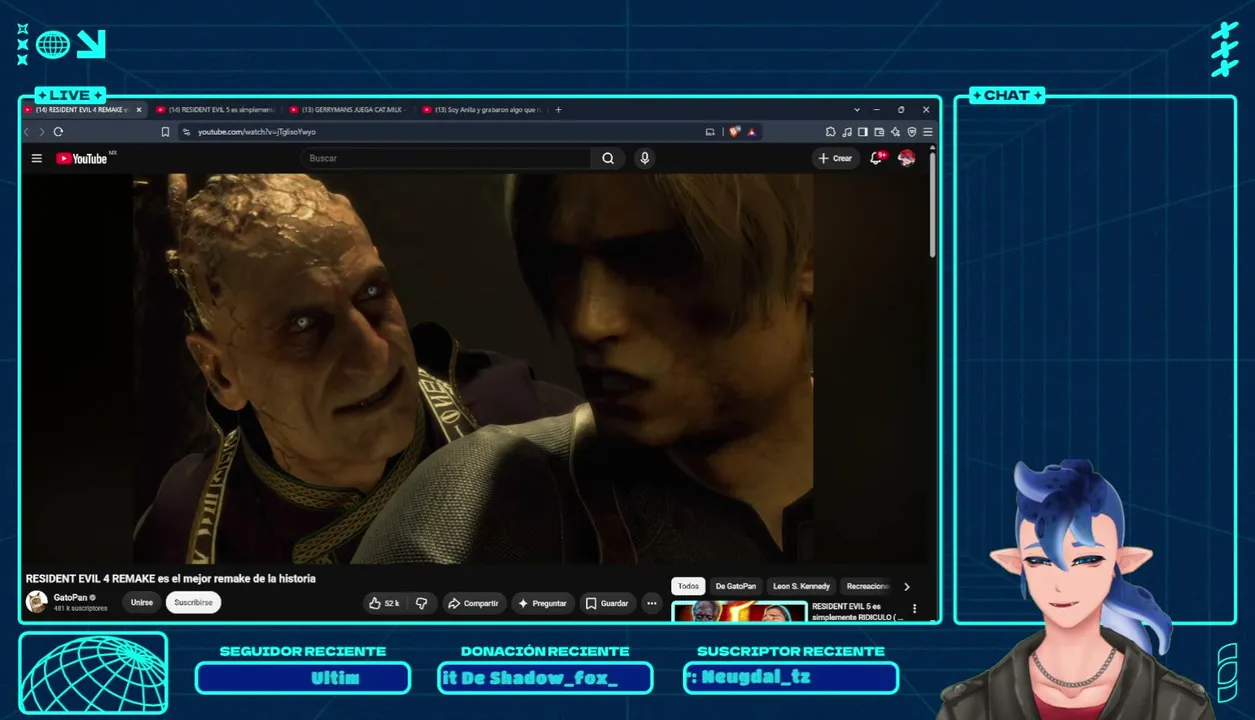Open more video actions (three dots)
This screenshot has height=720, width=1255.
coord(652,603)
